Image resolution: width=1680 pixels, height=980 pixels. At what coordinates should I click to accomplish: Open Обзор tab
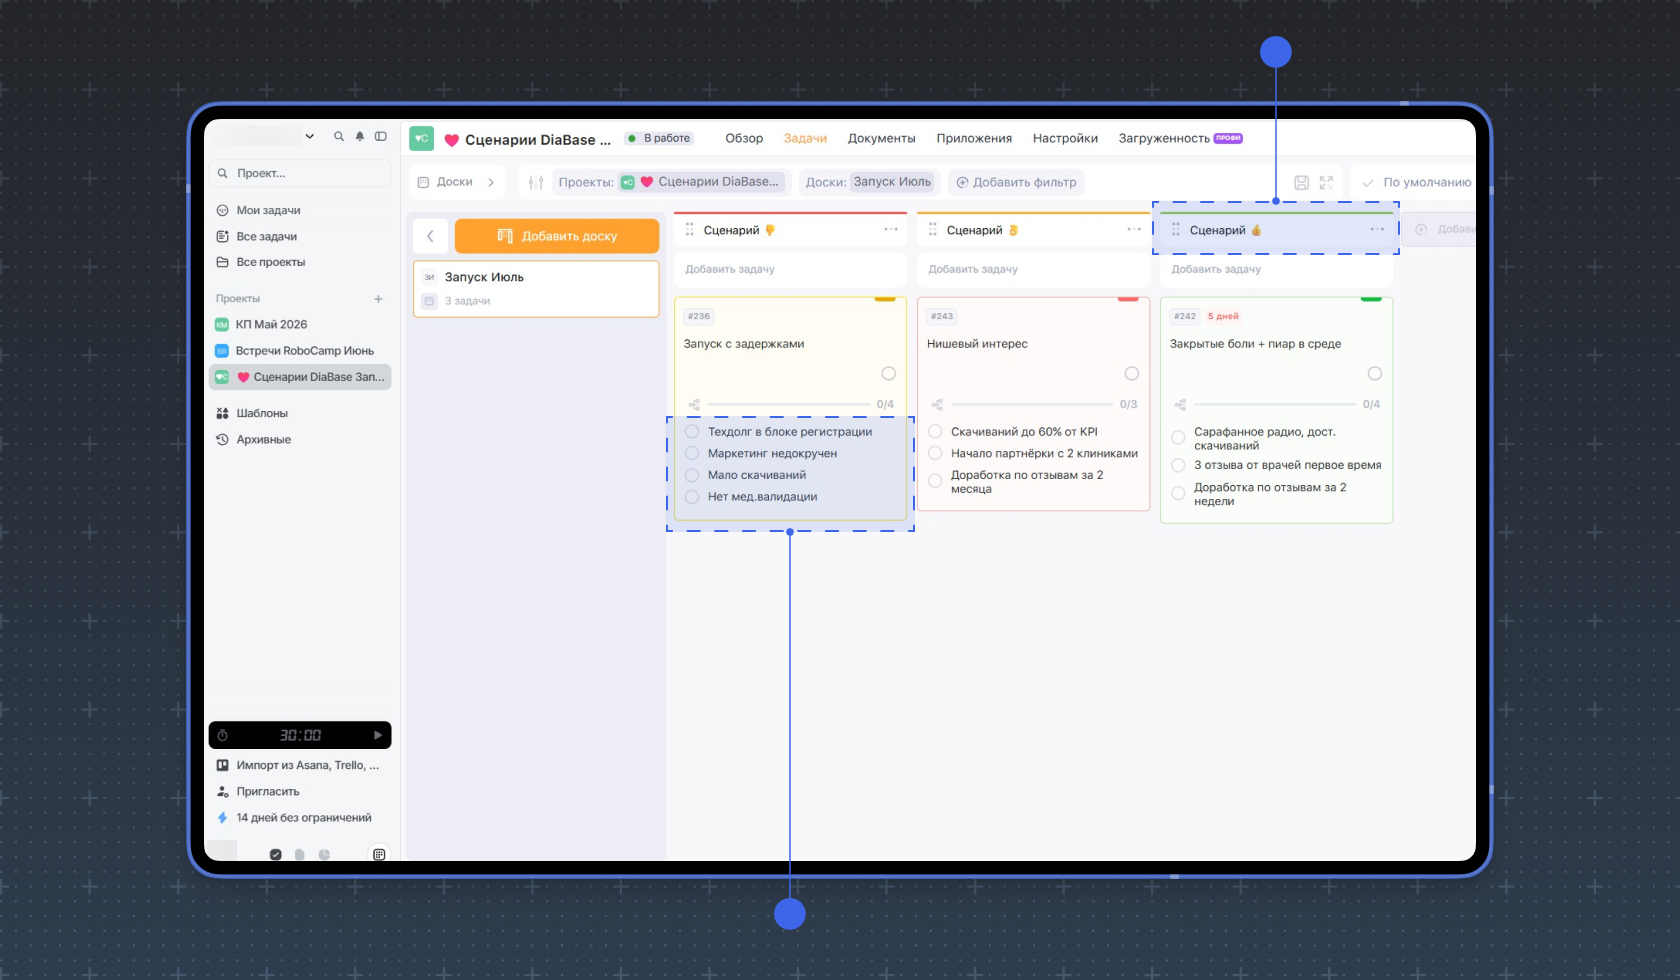pyautogui.click(x=744, y=138)
